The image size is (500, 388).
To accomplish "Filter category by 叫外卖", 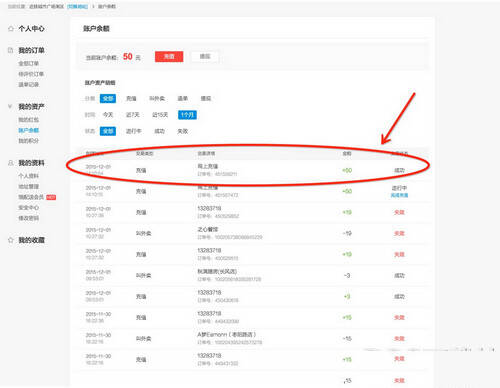I will pyautogui.click(x=157, y=99).
